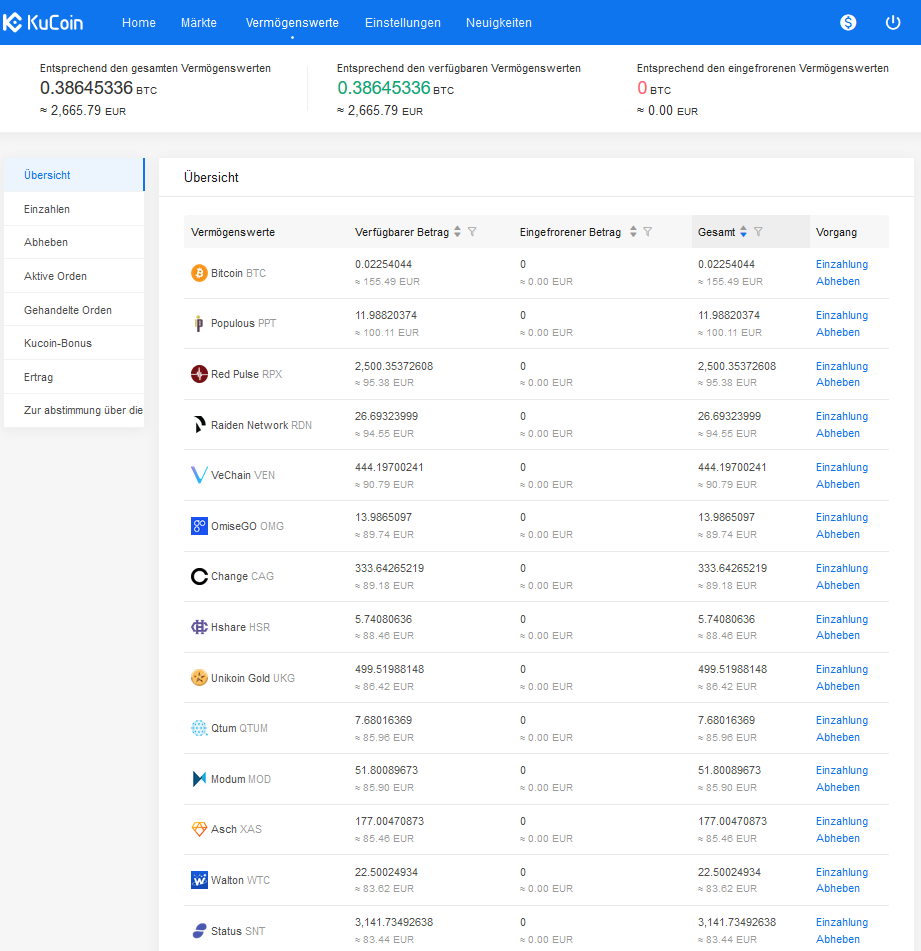921x951 pixels.
Task: Click Einzahlung for Status SNT
Action: click(842, 922)
